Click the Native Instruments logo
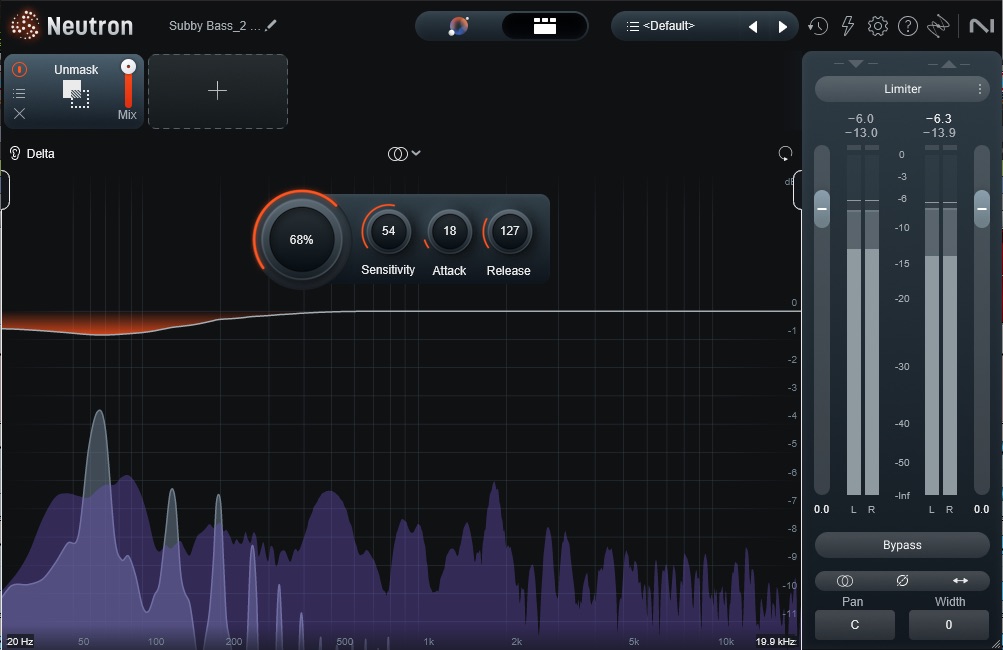 pyautogui.click(x=981, y=26)
